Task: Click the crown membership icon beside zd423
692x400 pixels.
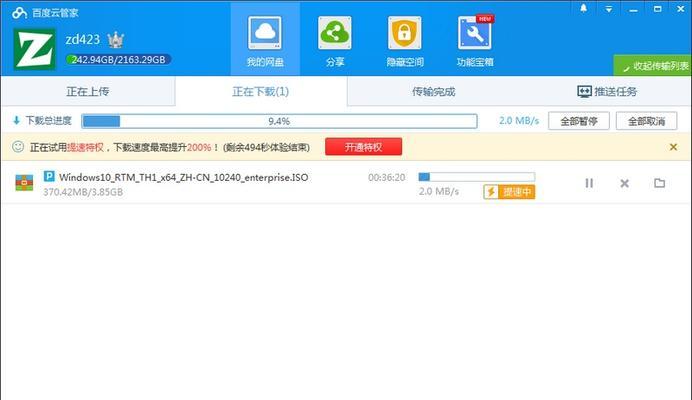Action: (x=116, y=40)
